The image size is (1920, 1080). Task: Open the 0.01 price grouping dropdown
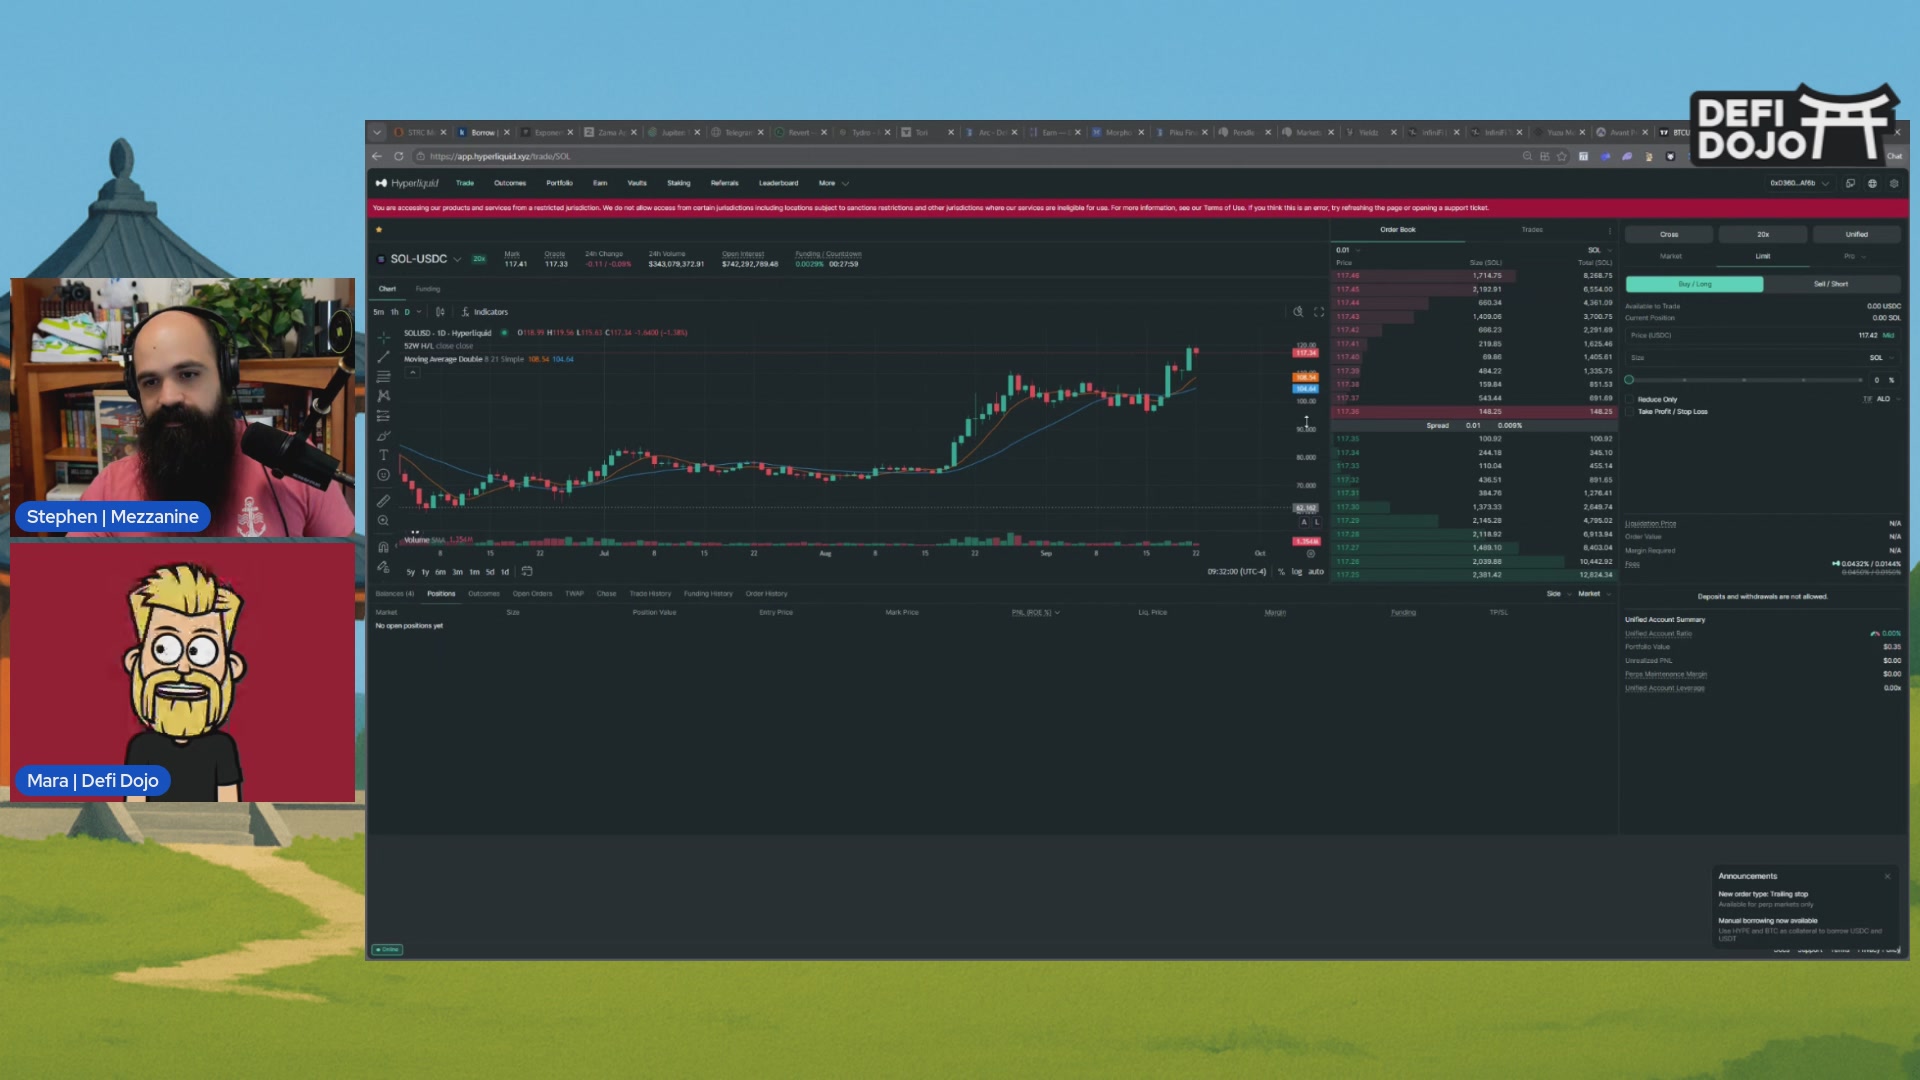[1349, 250]
